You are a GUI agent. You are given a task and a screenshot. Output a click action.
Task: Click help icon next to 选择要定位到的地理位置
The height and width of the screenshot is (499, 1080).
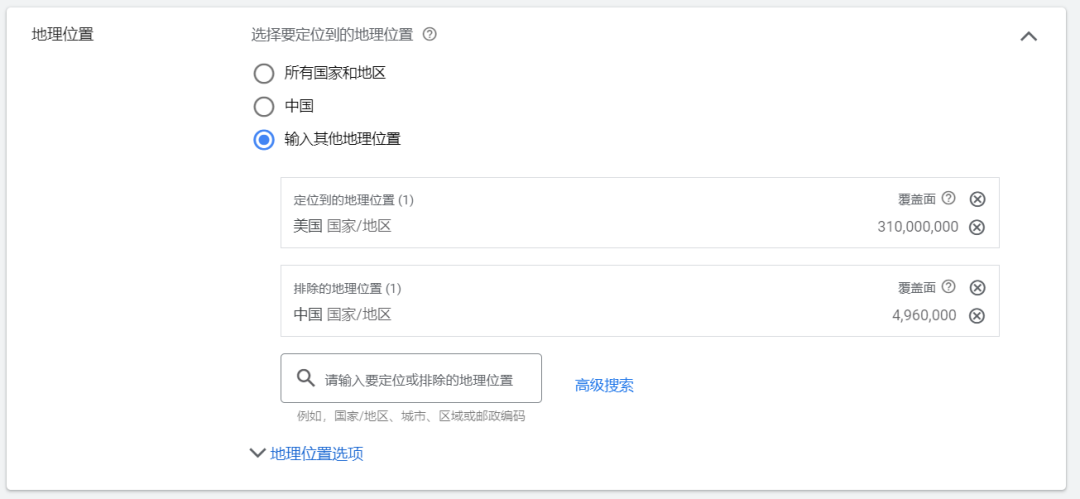click(430, 34)
